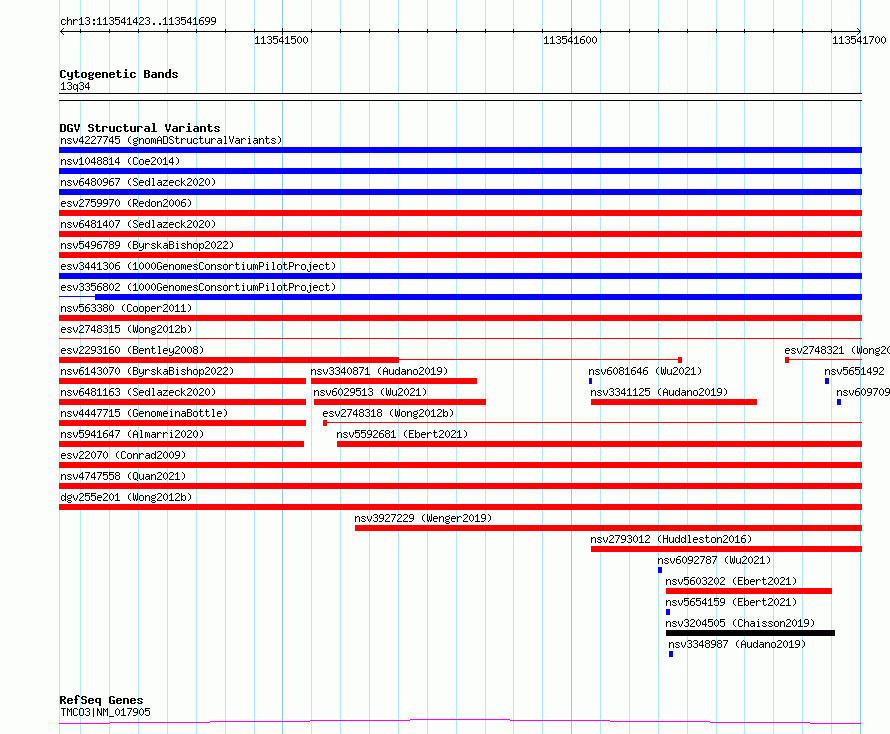890x734 pixels.
Task: Click esv2759970 (Redon2006) variant label
Action: pyautogui.click(x=126, y=203)
